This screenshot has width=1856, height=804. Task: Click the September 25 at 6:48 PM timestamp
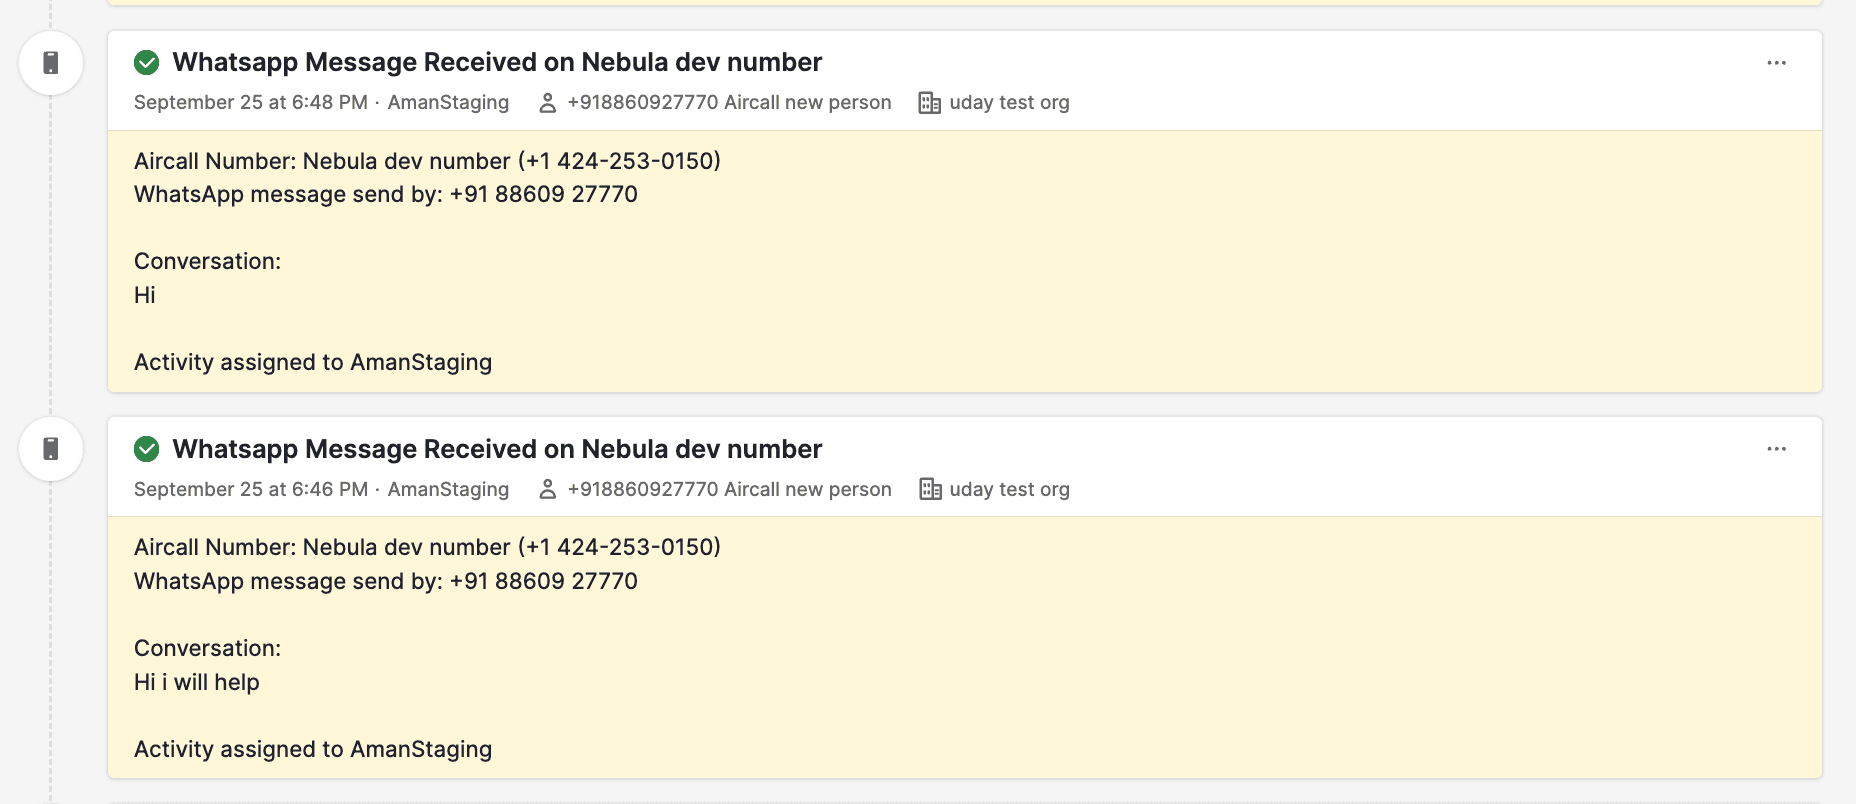(x=250, y=103)
